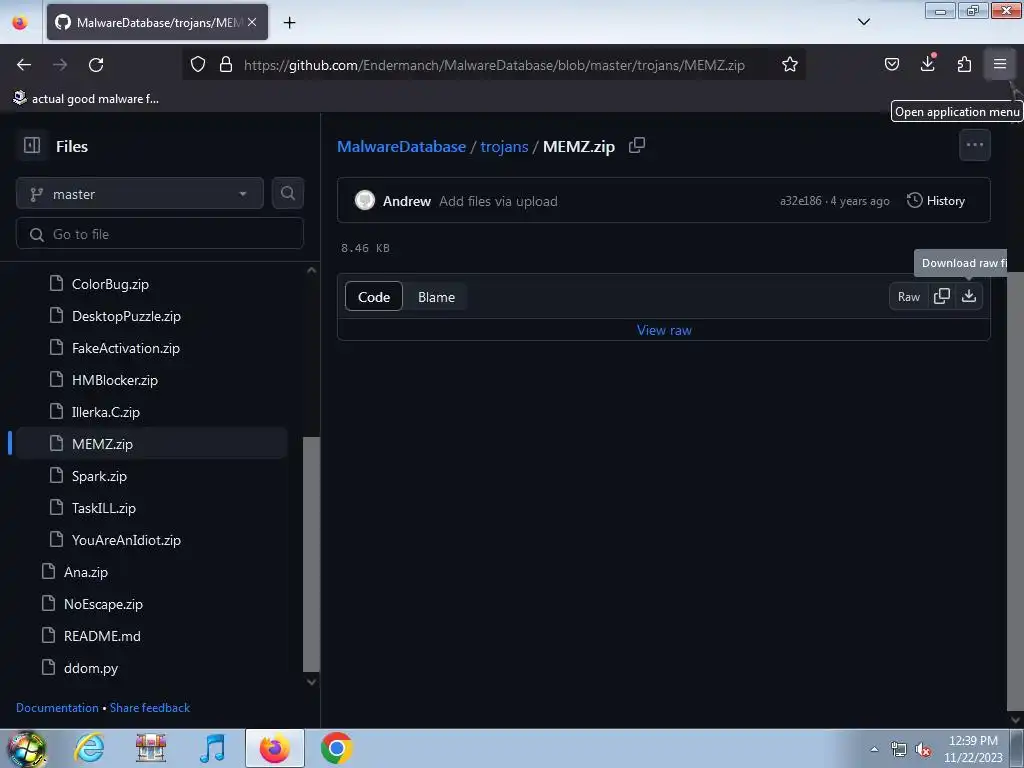Click the padlock site security icon
The height and width of the screenshot is (768, 1024).
(226, 65)
